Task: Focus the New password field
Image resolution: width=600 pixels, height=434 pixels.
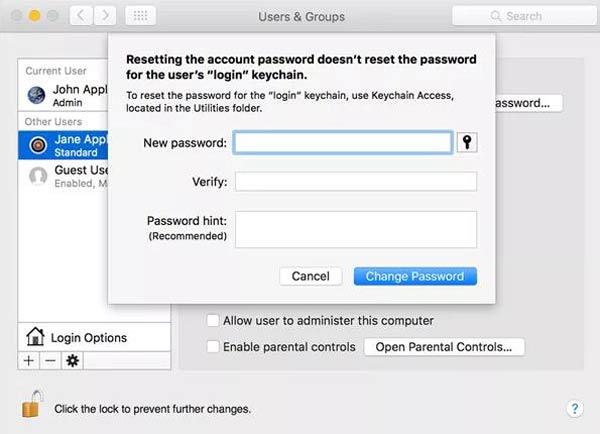Action: pos(343,142)
